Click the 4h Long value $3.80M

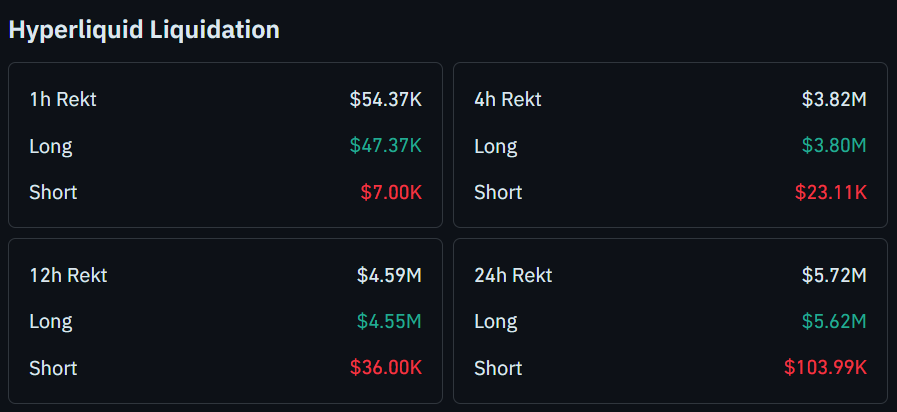[834, 145]
